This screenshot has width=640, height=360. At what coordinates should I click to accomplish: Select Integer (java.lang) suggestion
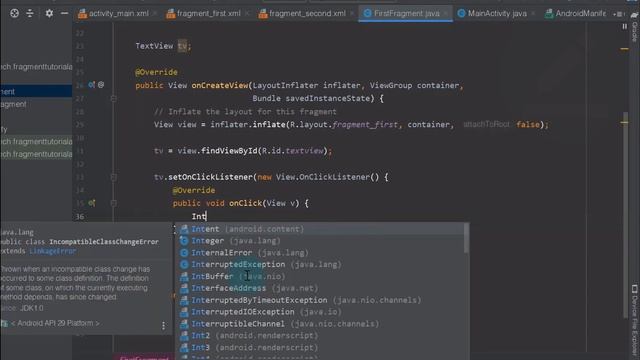click(320, 241)
